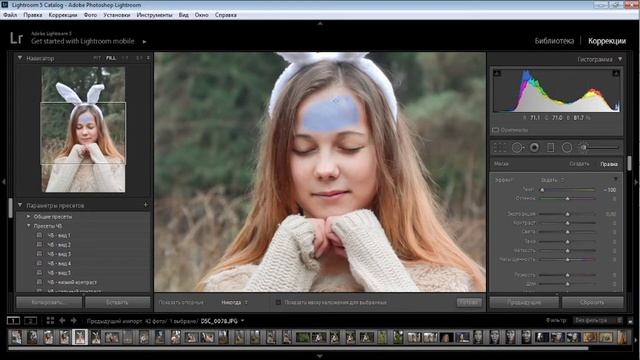640x360 pixels.
Task: Collapse effect sliders disclosure triangle
Action: (616, 180)
